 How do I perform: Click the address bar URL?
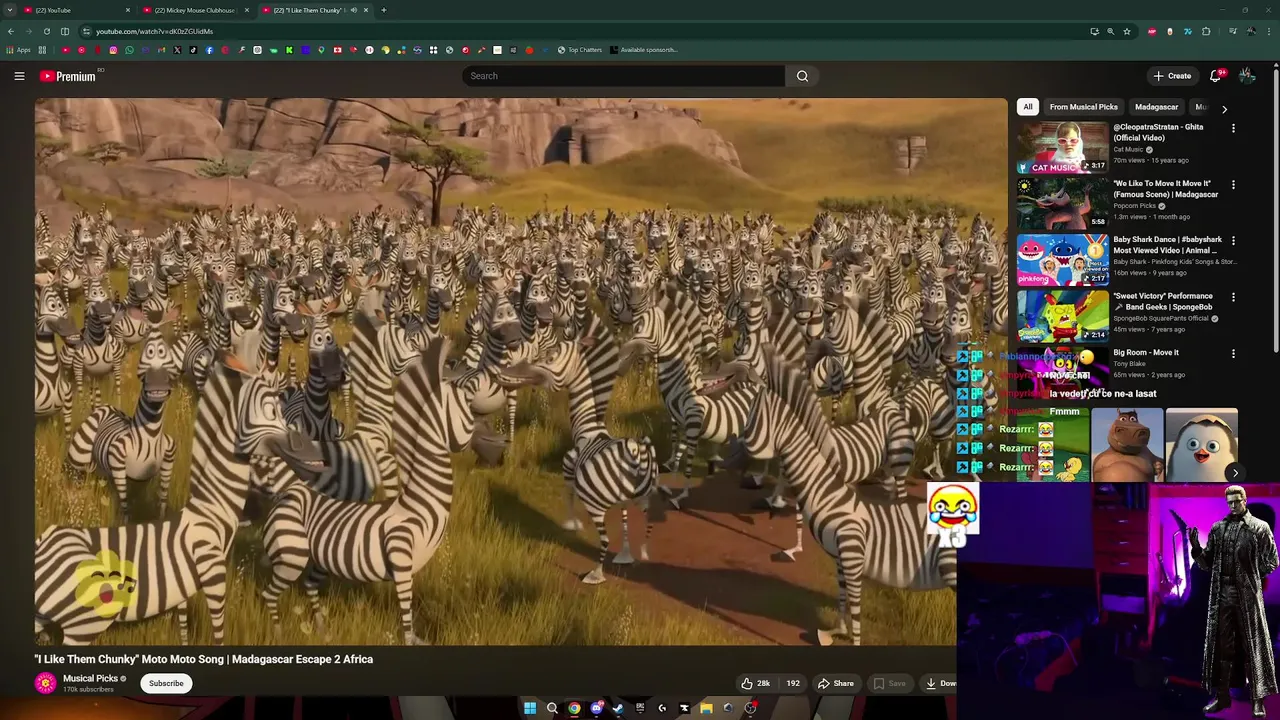click(154, 31)
